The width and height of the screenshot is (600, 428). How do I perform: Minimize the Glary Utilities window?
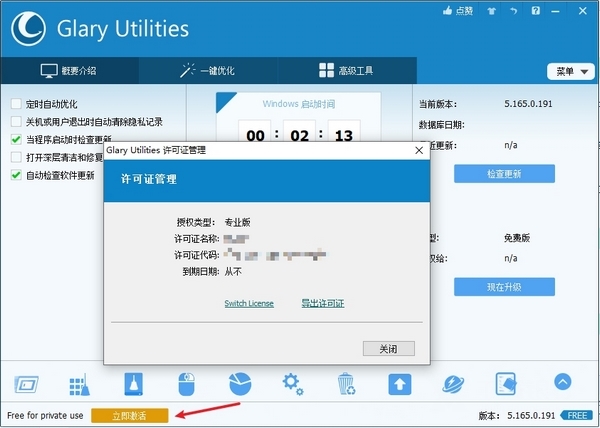point(556,11)
